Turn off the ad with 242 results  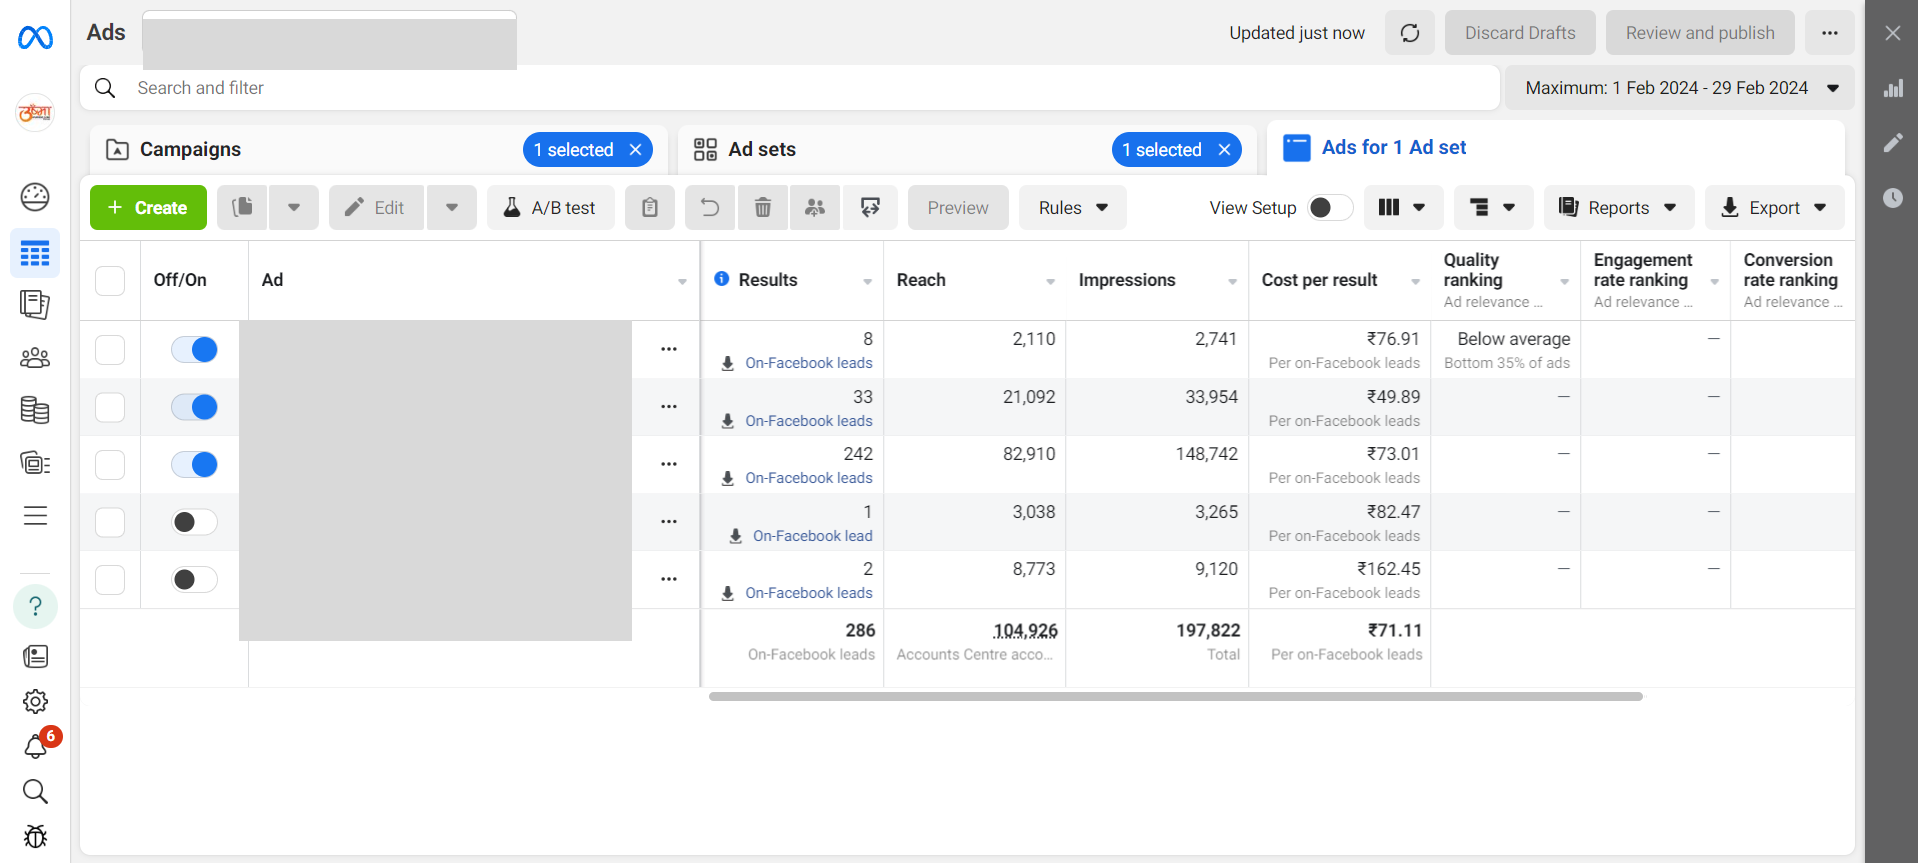(194, 465)
